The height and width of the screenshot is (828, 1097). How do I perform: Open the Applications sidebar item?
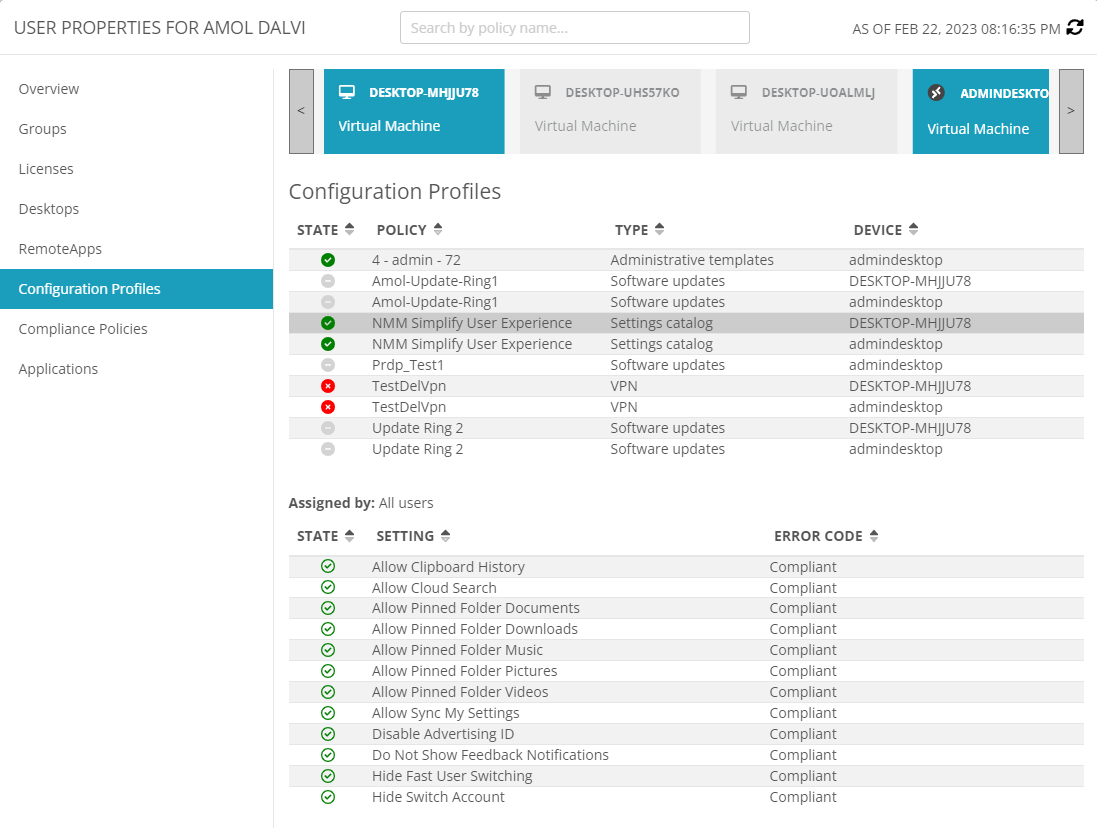(58, 369)
